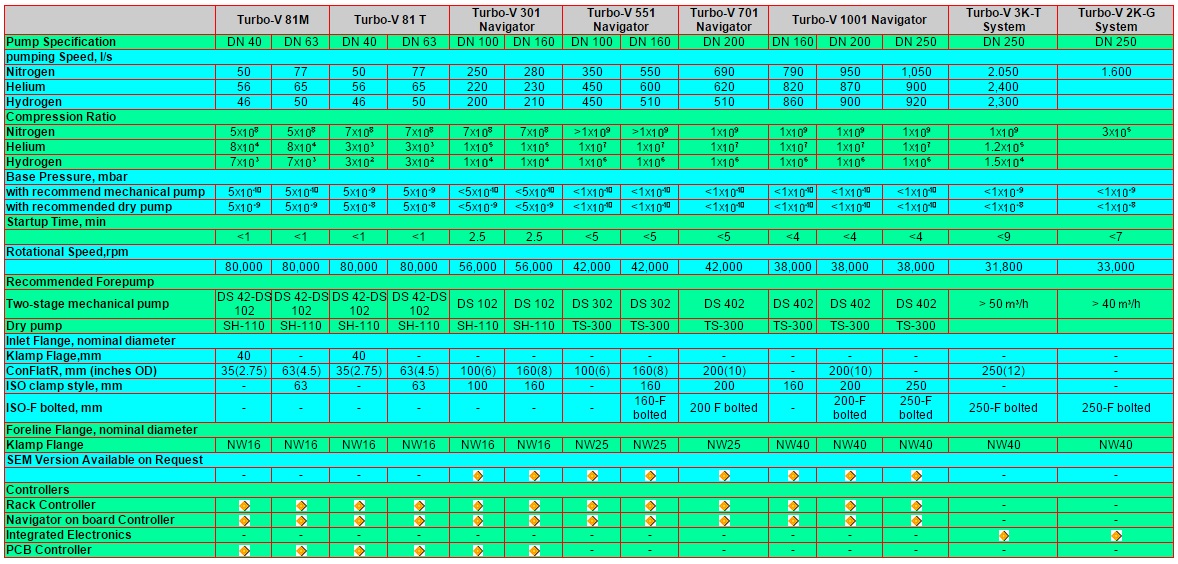Viewport: 1178px width, 564px height.
Task: Click the '> 50 m³/h' forepump cell
Action: [x=1003, y=304]
